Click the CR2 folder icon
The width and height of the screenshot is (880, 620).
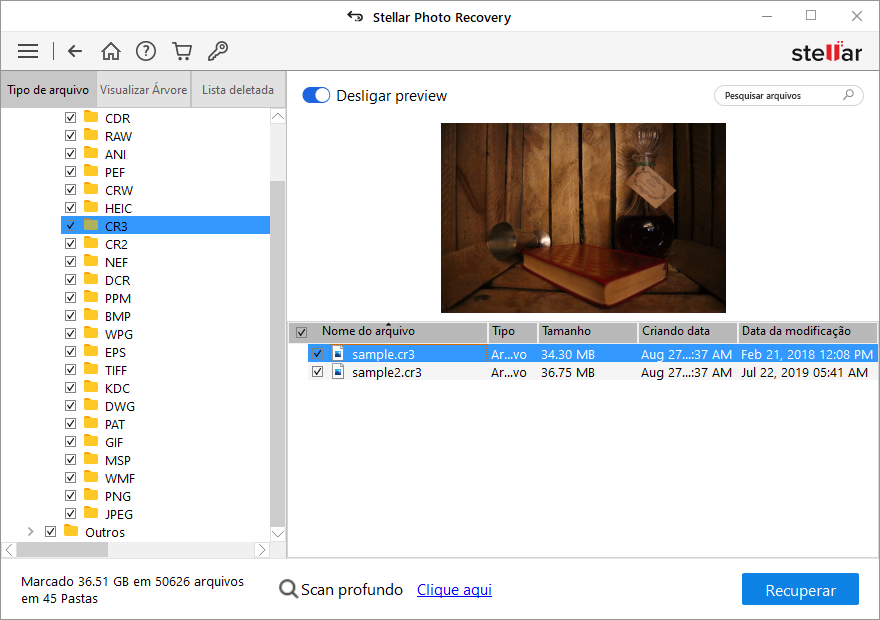click(x=91, y=243)
